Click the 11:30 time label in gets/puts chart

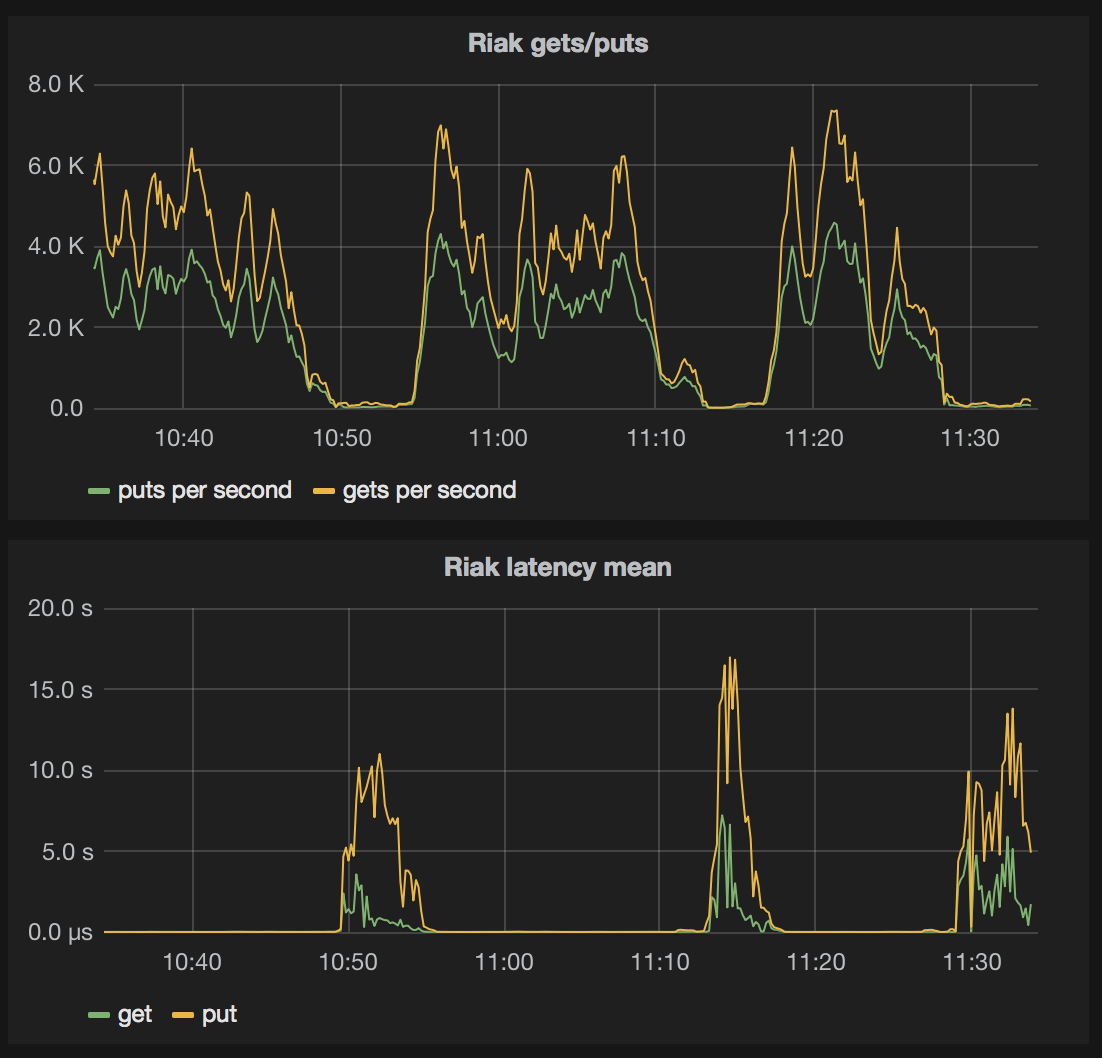click(971, 438)
